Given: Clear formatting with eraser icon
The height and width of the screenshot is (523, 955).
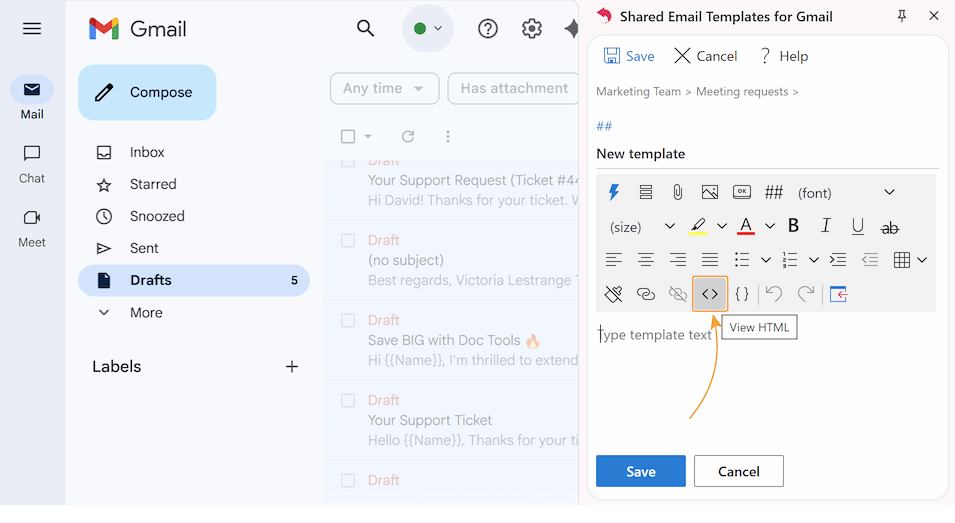Looking at the screenshot, I should pyautogui.click(x=614, y=294).
